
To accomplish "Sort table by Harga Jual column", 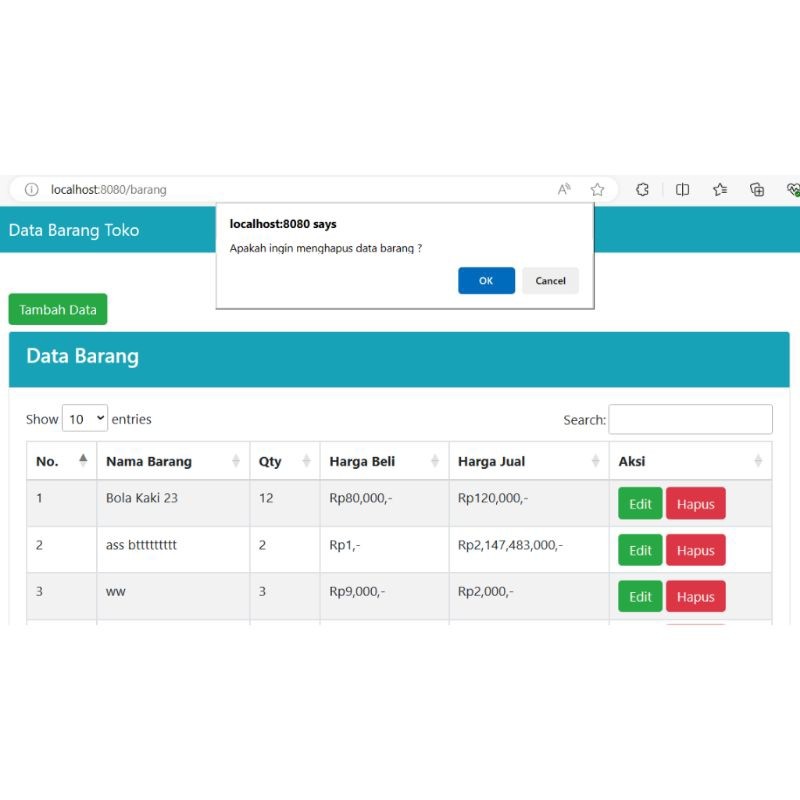I will pos(528,461).
